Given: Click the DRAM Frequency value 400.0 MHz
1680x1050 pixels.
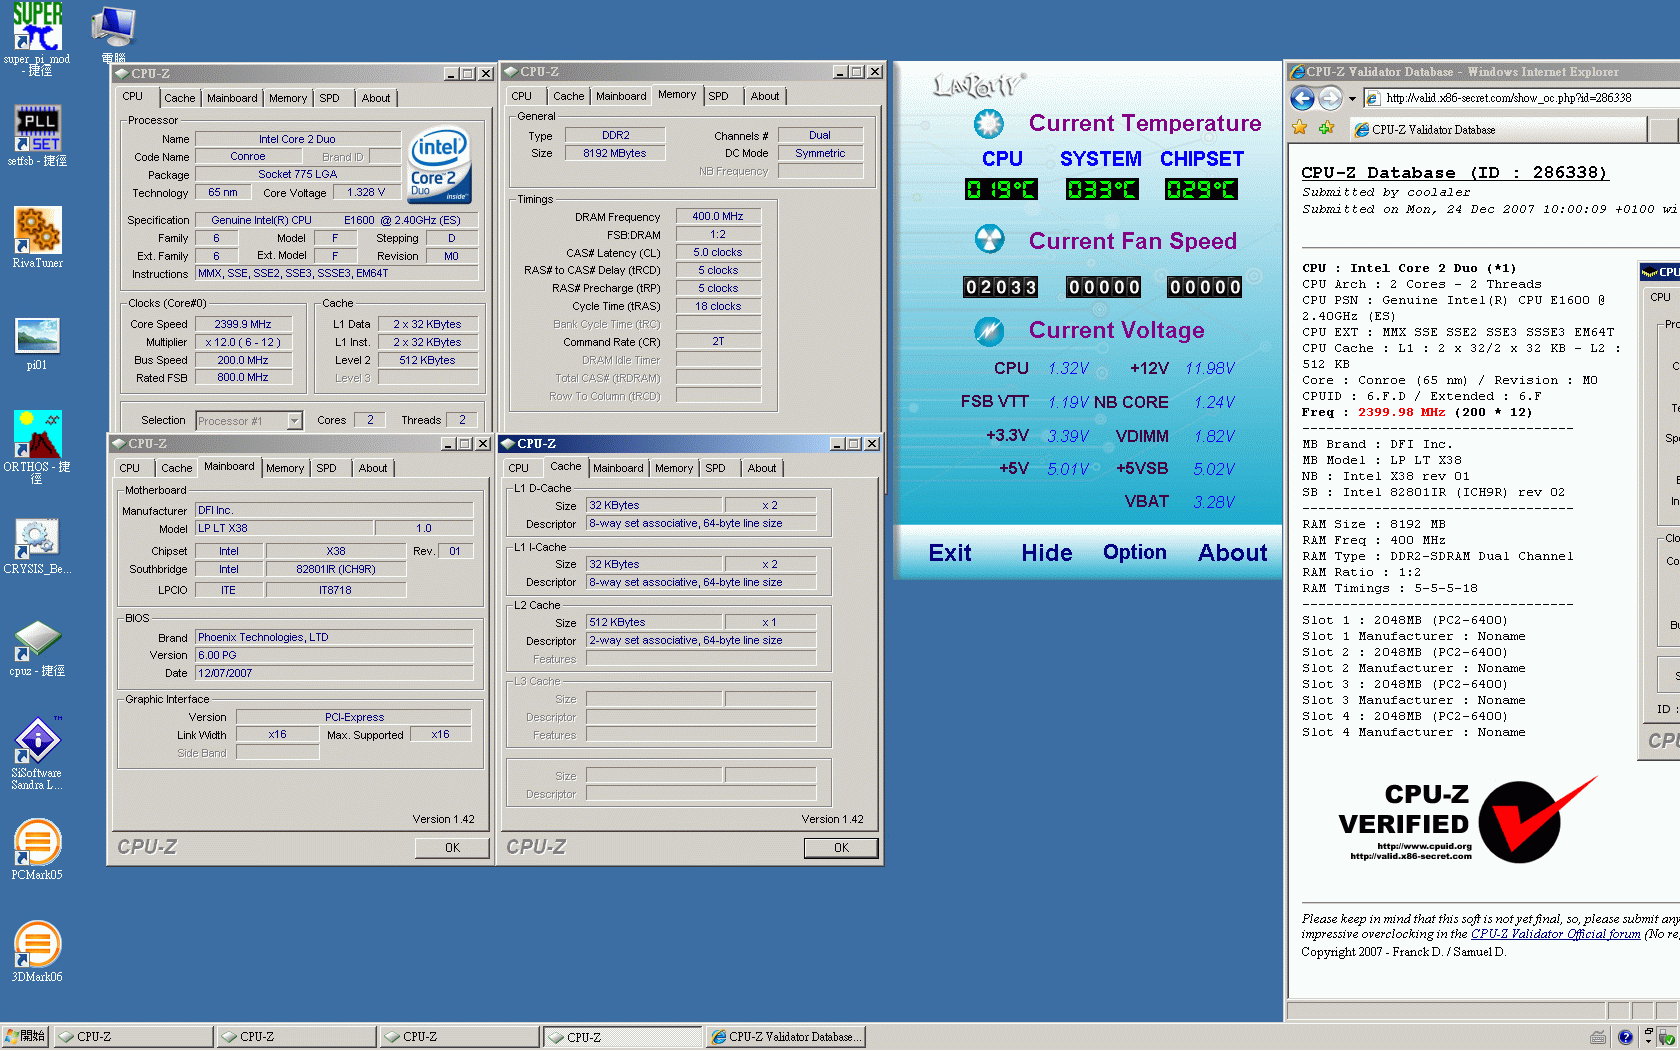Looking at the screenshot, I should (x=718, y=216).
